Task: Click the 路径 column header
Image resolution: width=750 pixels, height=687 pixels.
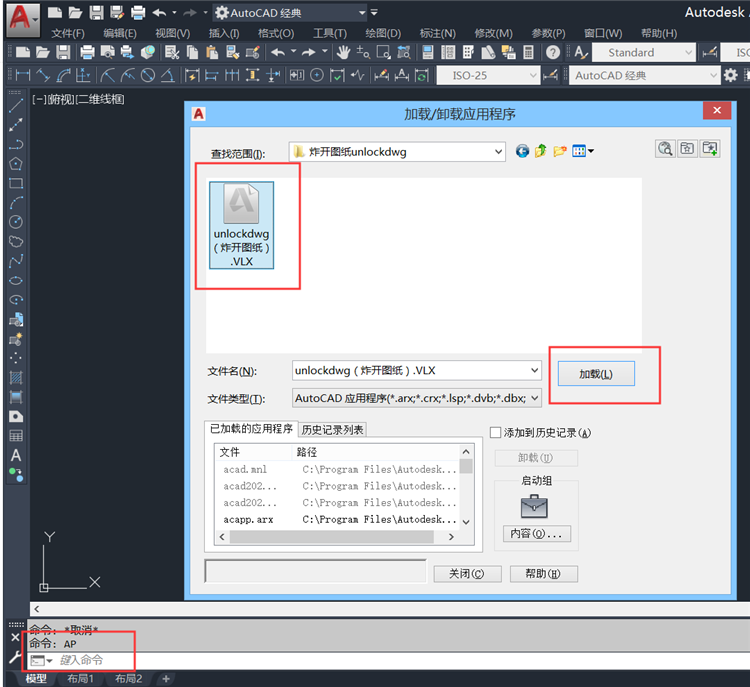Action: point(375,452)
